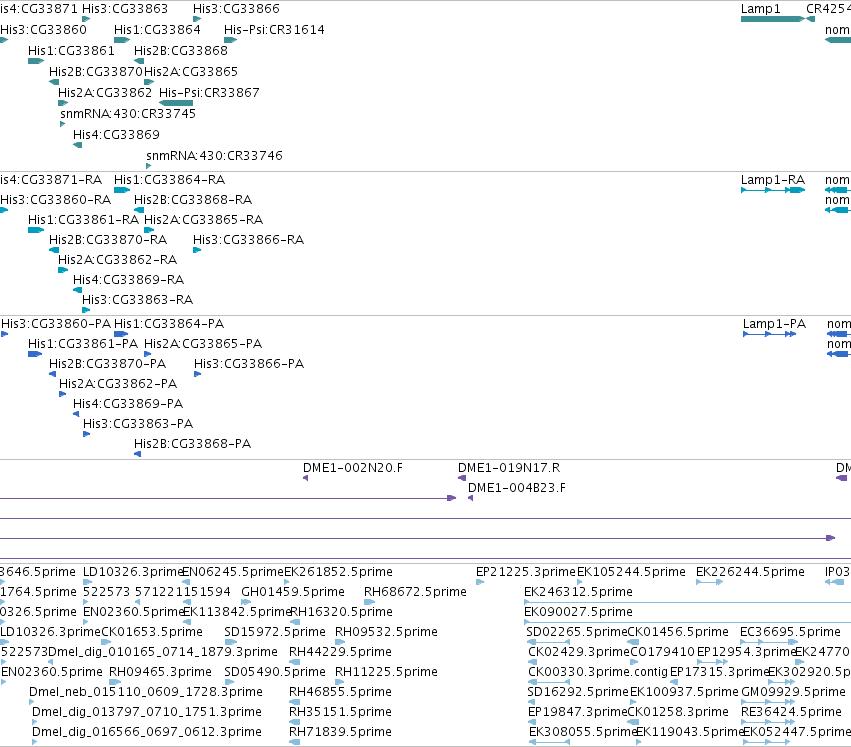Image resolution: width=851 pixels, height=747 pixels.
Task: Open the His2B:CG33868 gene label
Action: click(181, 50)
